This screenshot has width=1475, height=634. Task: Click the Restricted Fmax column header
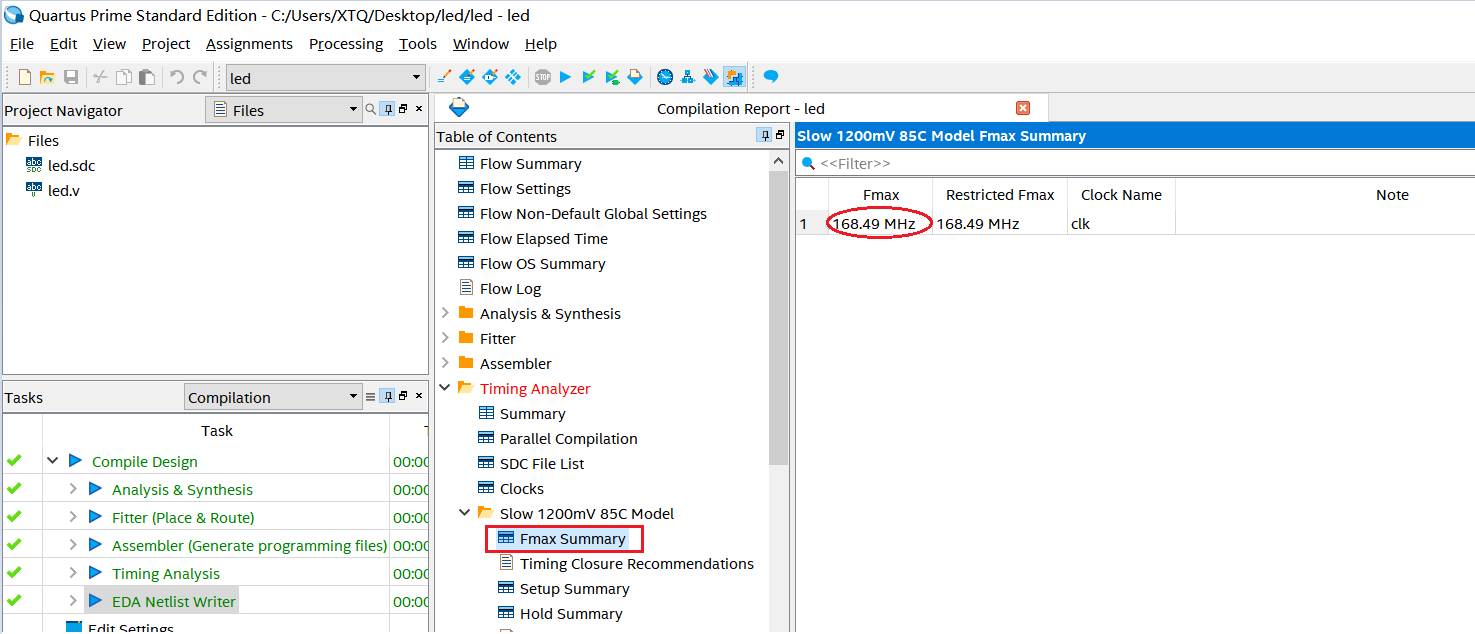pos(1000,195)
